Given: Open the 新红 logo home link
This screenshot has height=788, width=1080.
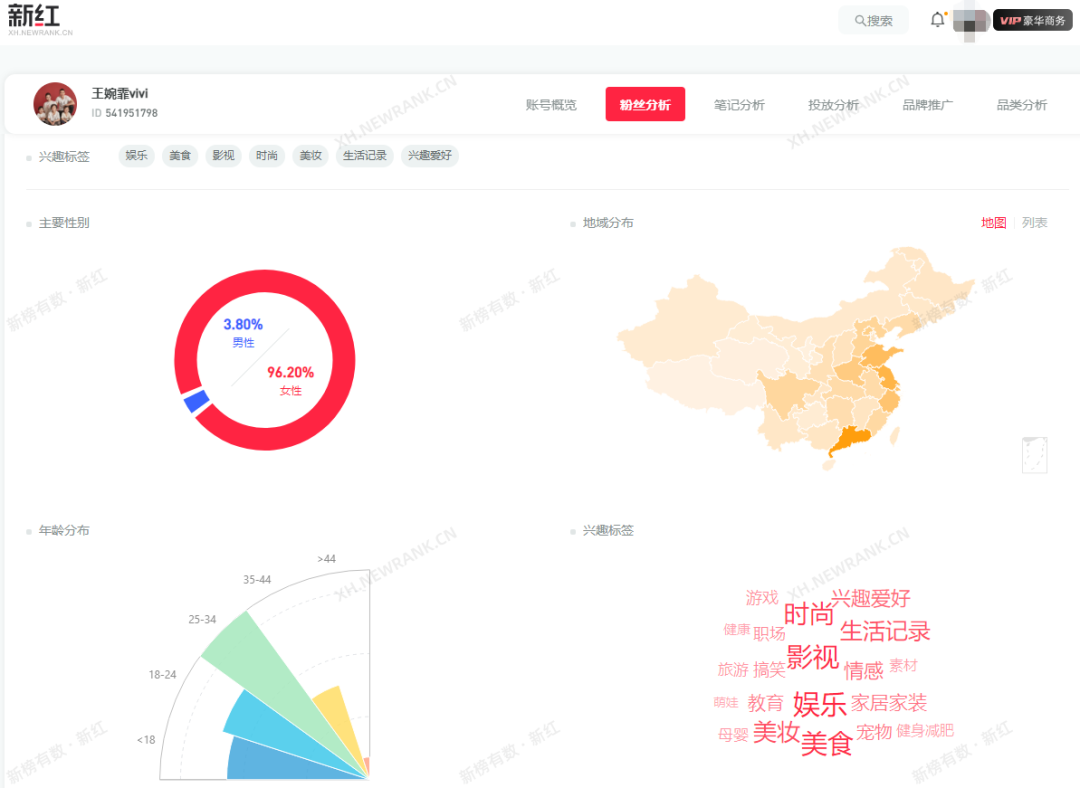Looking at the screenshot, I should click(39, 20).
